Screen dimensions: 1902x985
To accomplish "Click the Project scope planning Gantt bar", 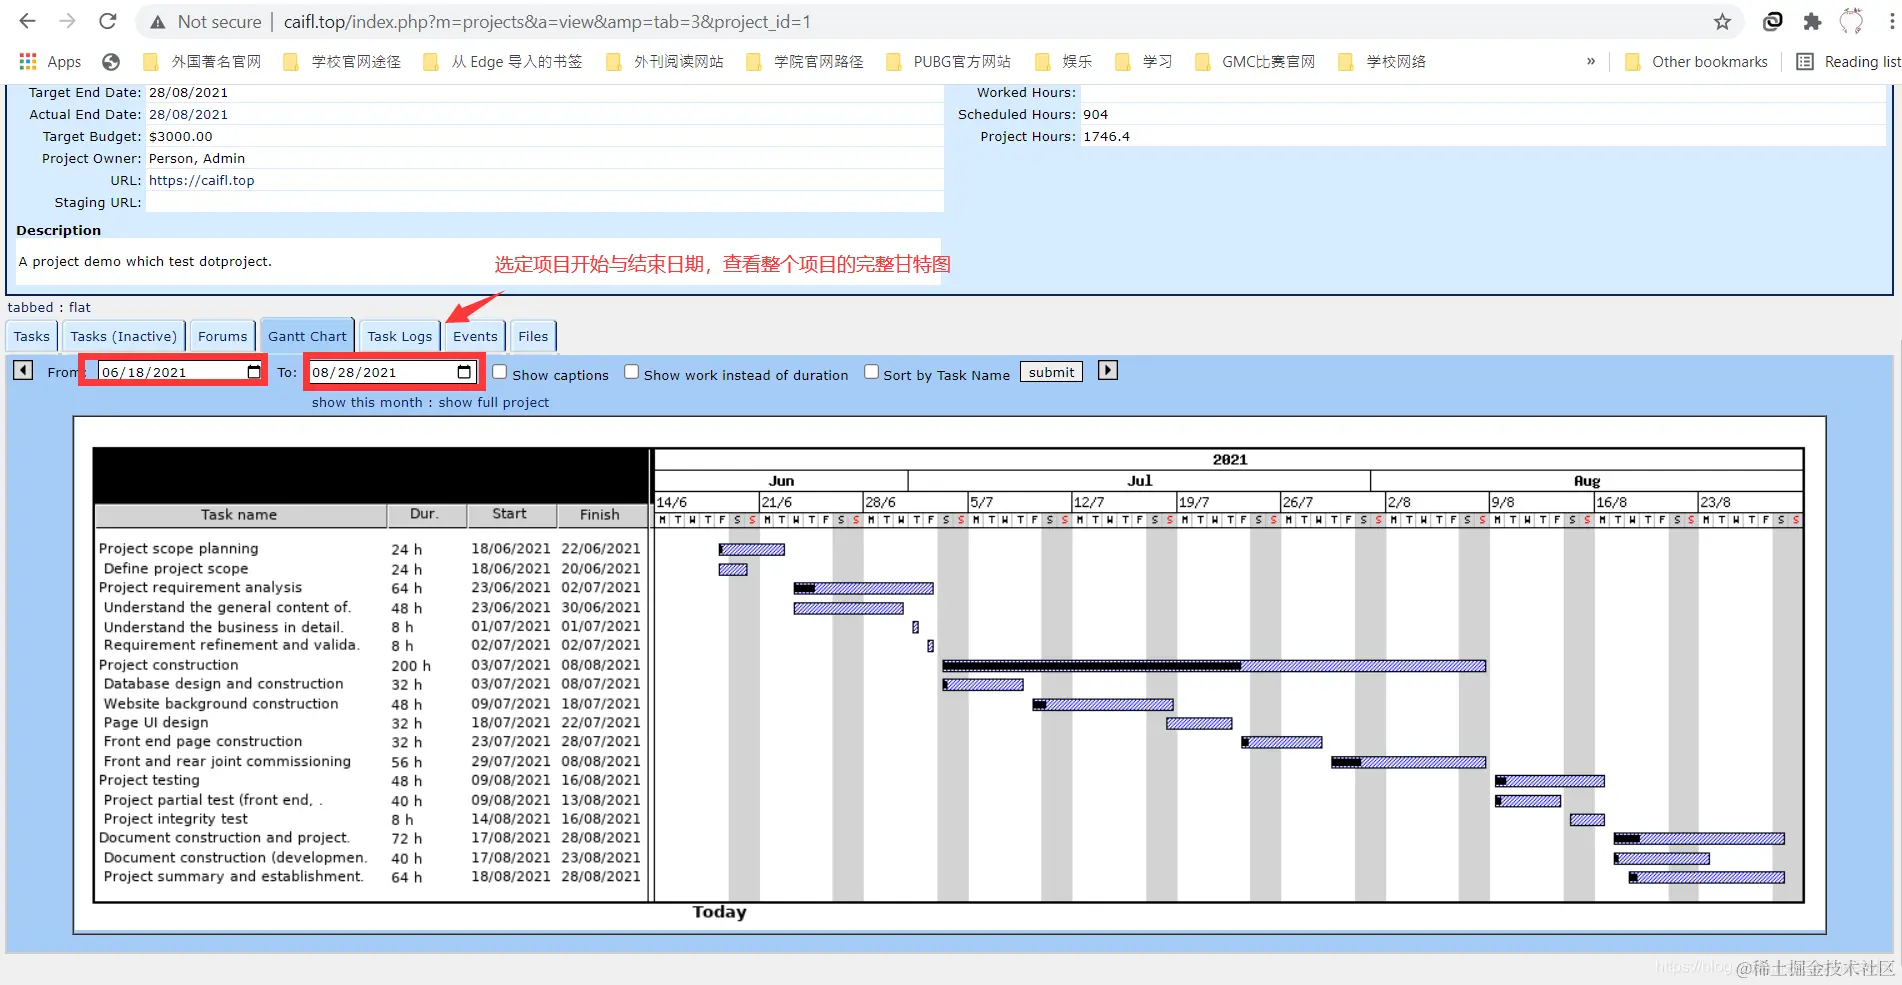I will coord(752,550).
